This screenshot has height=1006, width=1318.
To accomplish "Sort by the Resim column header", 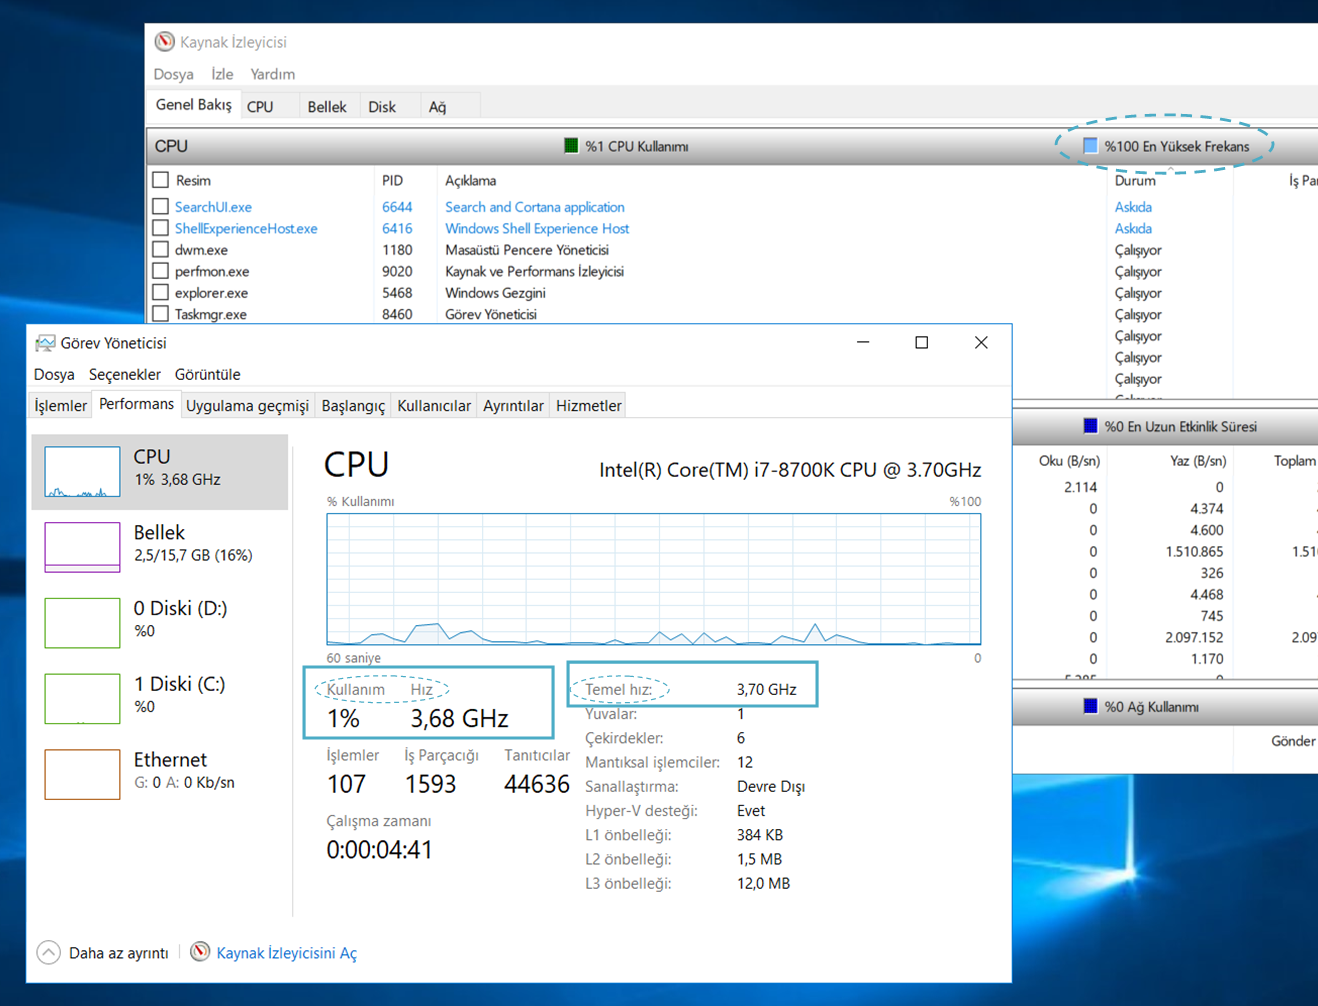I will [x=193, y=180].
